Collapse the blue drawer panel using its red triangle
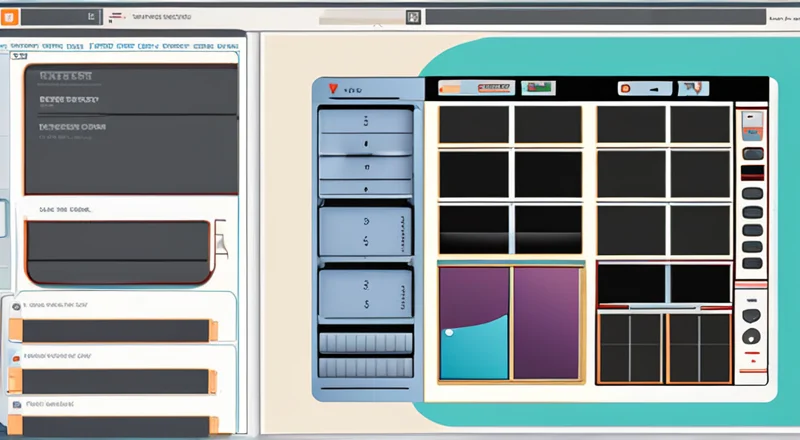 pyautogui.click(x=331, y=90)
